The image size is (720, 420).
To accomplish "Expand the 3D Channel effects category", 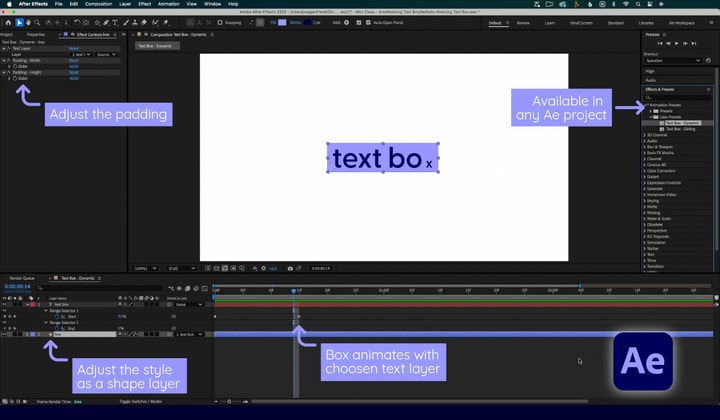I will pos(645,135).
